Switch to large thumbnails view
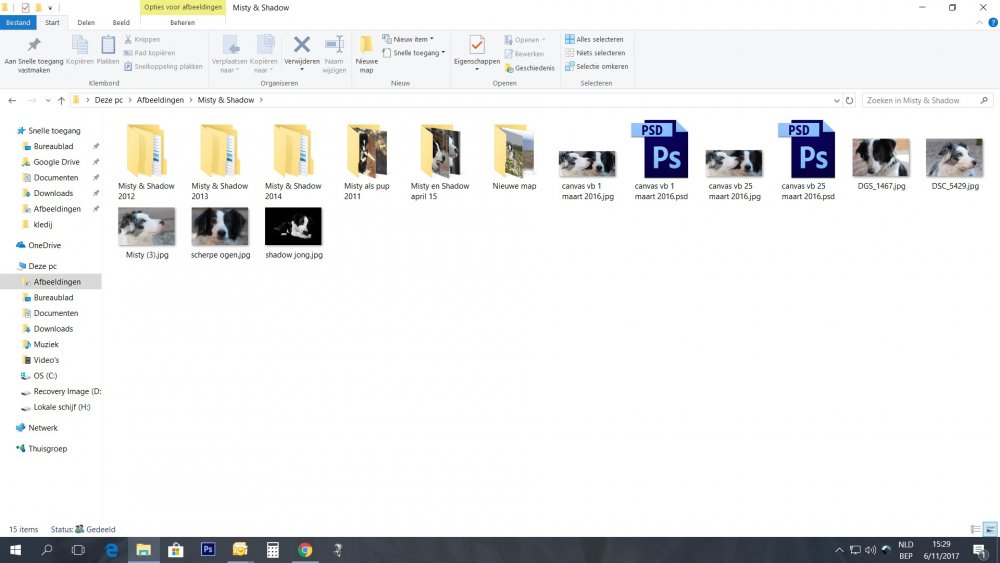Image resolution: width=1000 pixels, height=563 pixels. (x=990, y=529)
